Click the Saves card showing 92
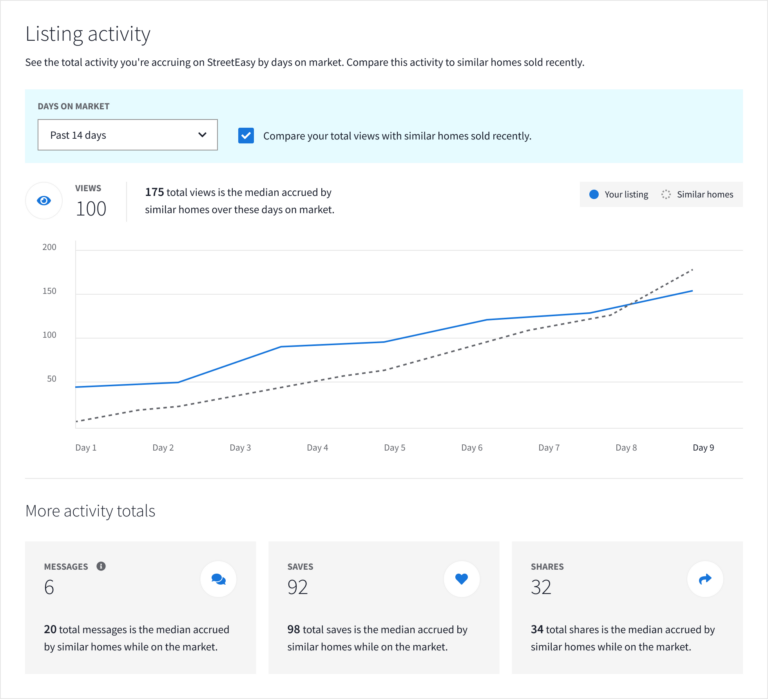Viewport: 768px width, 699px height. click(x=383, y=606)
